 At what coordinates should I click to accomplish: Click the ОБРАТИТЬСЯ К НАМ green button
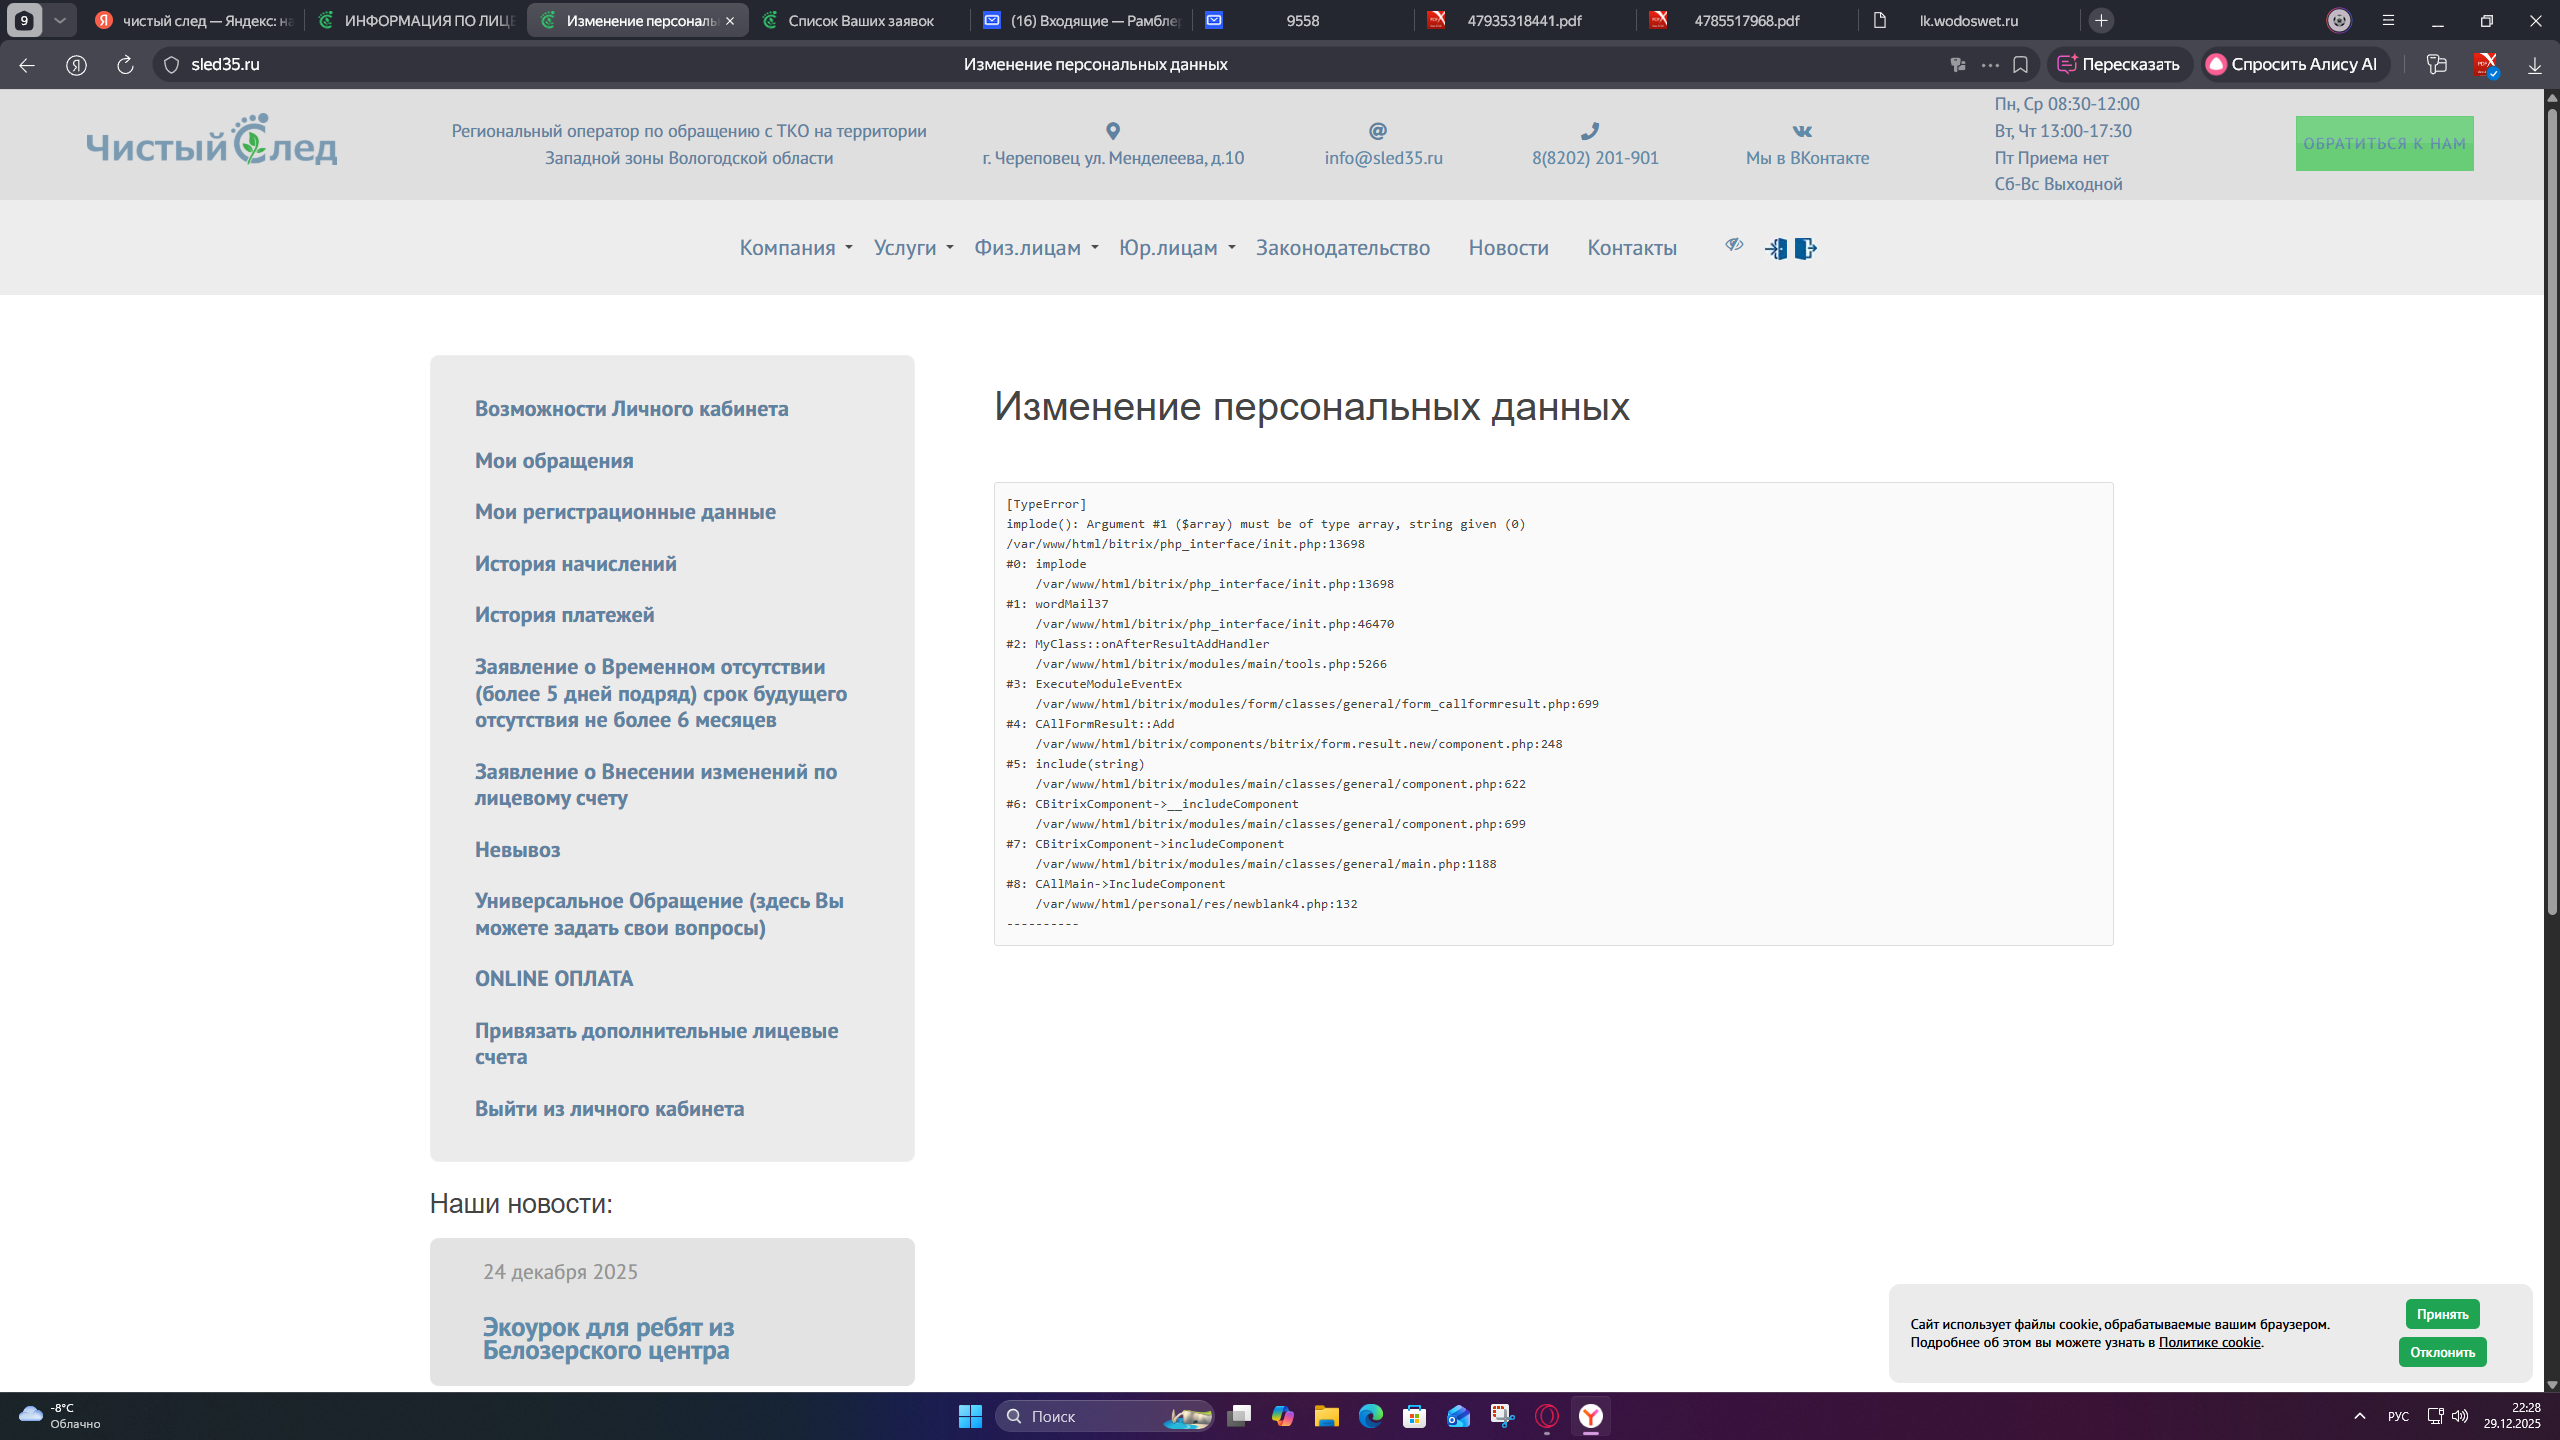(x=2384, y=143)
